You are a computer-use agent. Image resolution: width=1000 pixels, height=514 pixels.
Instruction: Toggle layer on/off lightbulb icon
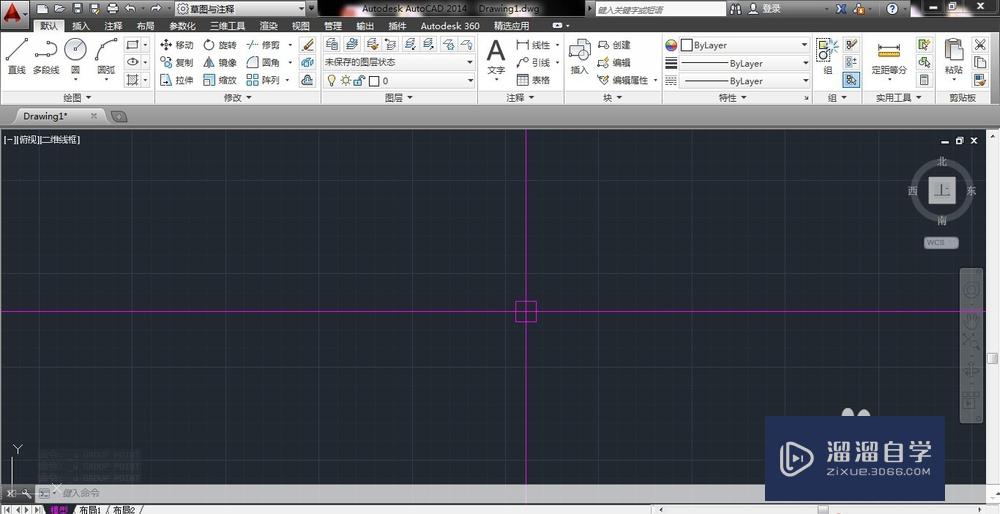click(331, 80)
